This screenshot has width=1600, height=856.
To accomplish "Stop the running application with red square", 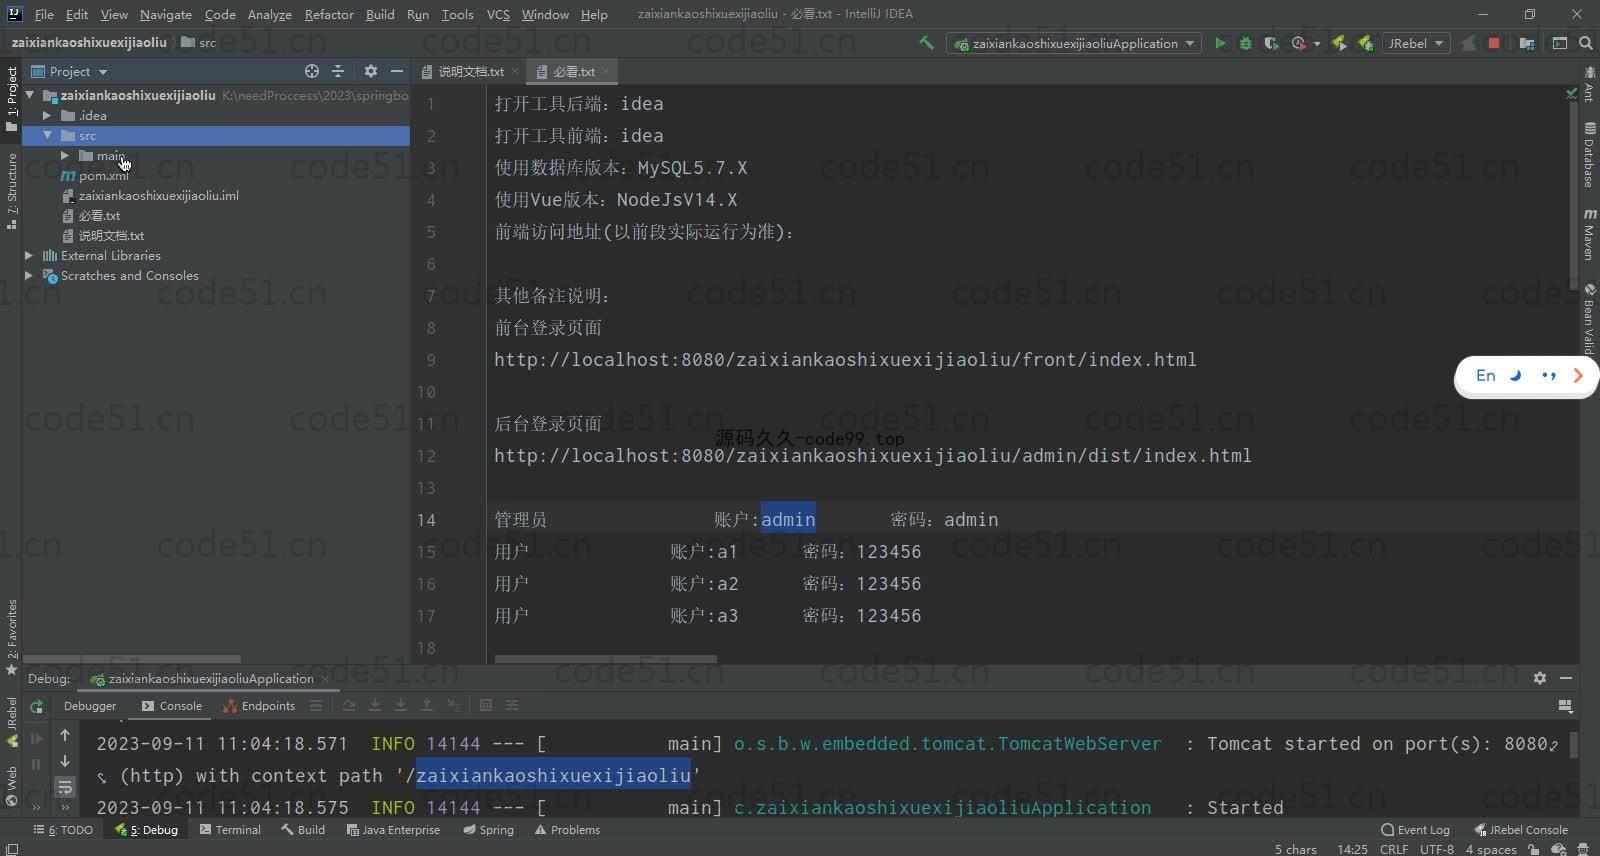I will 1494,43.
